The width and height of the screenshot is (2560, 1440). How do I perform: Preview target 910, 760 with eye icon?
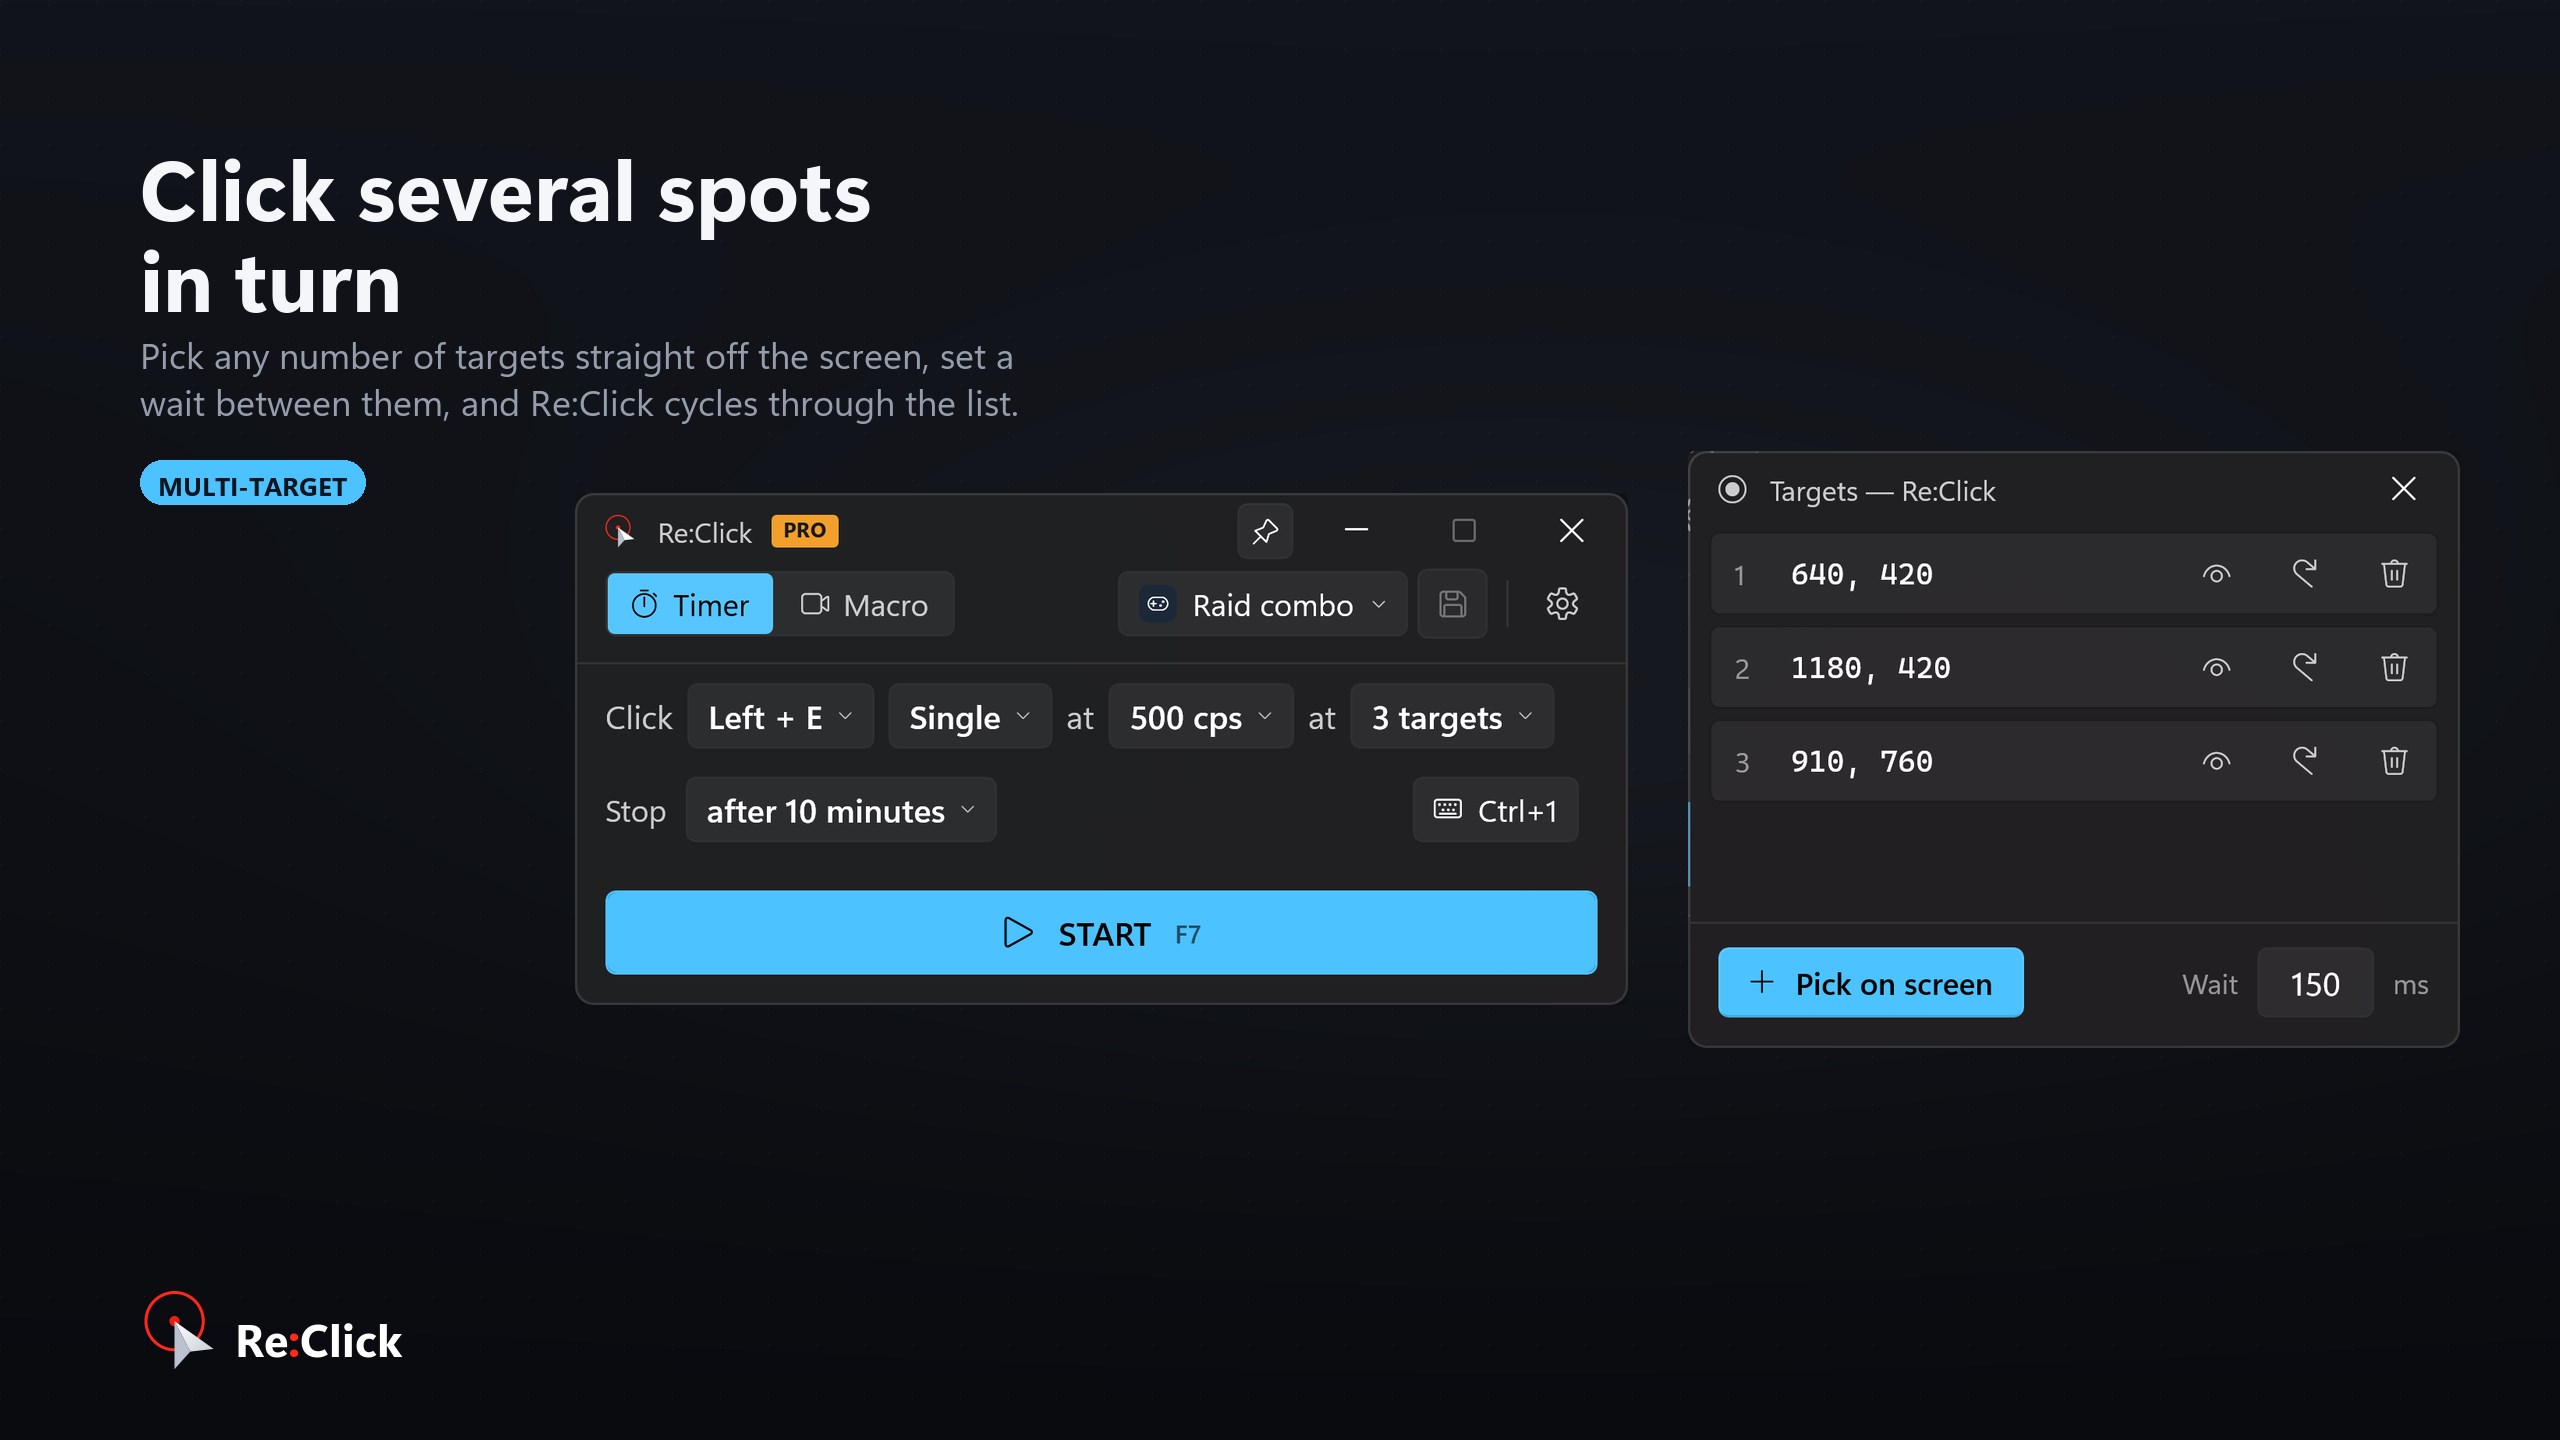2216,762
